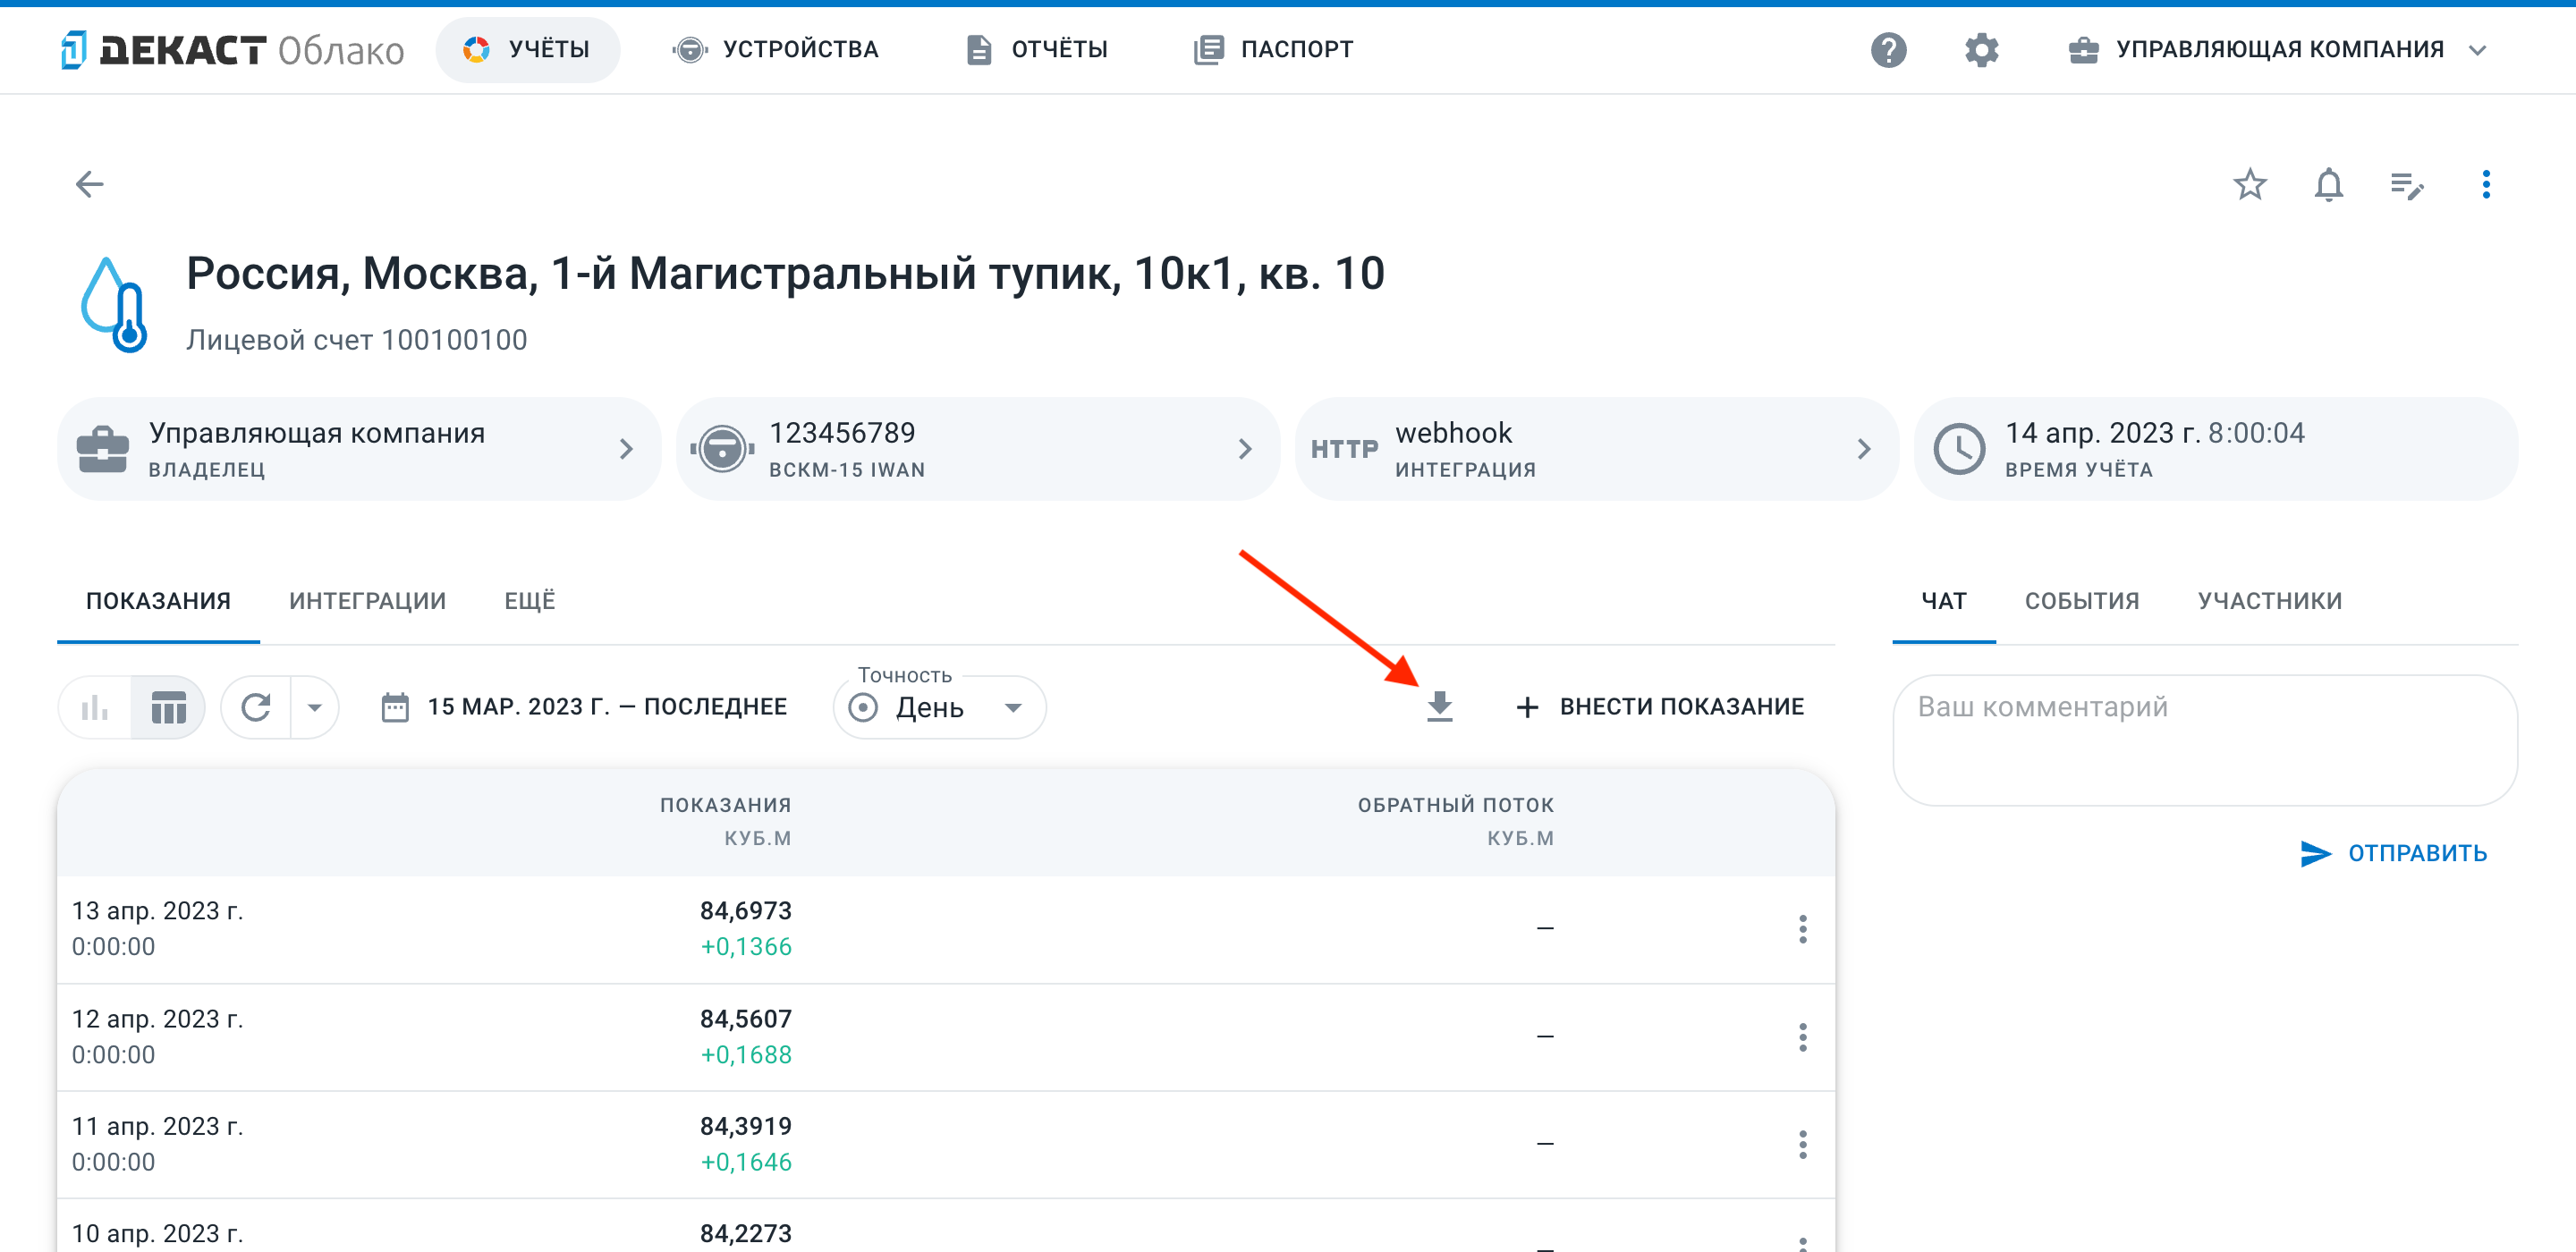The image size is (2576, 1252).
Task: Refresh readings with the reload icon
Action: coord(256,707)
